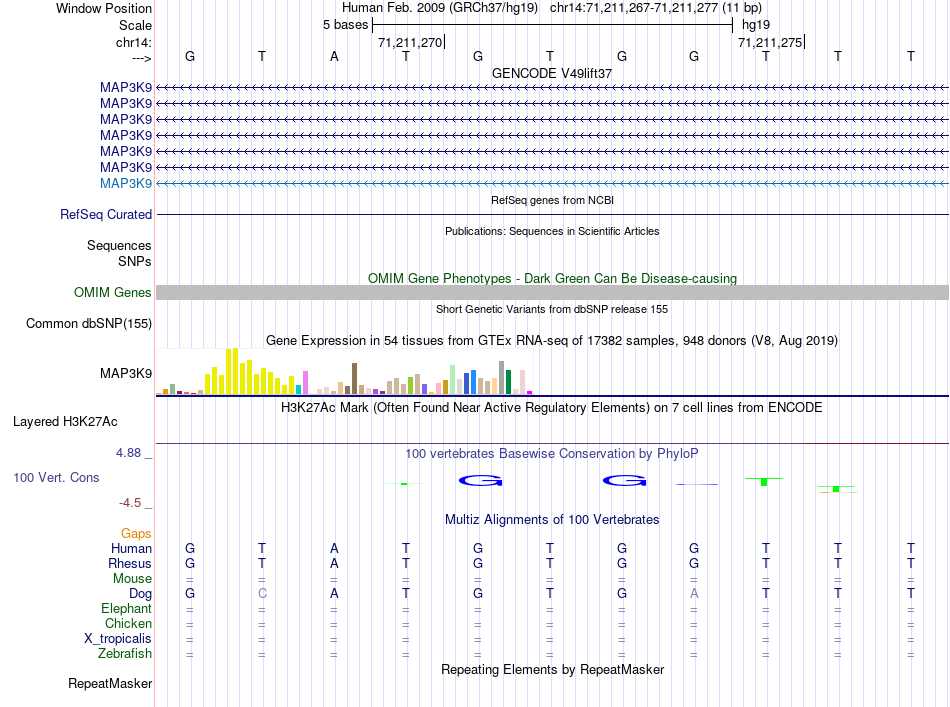Viewport: 950px width, 707px height.
Task: Select the 'Dog' species row label
Action: tap(141, 594)
